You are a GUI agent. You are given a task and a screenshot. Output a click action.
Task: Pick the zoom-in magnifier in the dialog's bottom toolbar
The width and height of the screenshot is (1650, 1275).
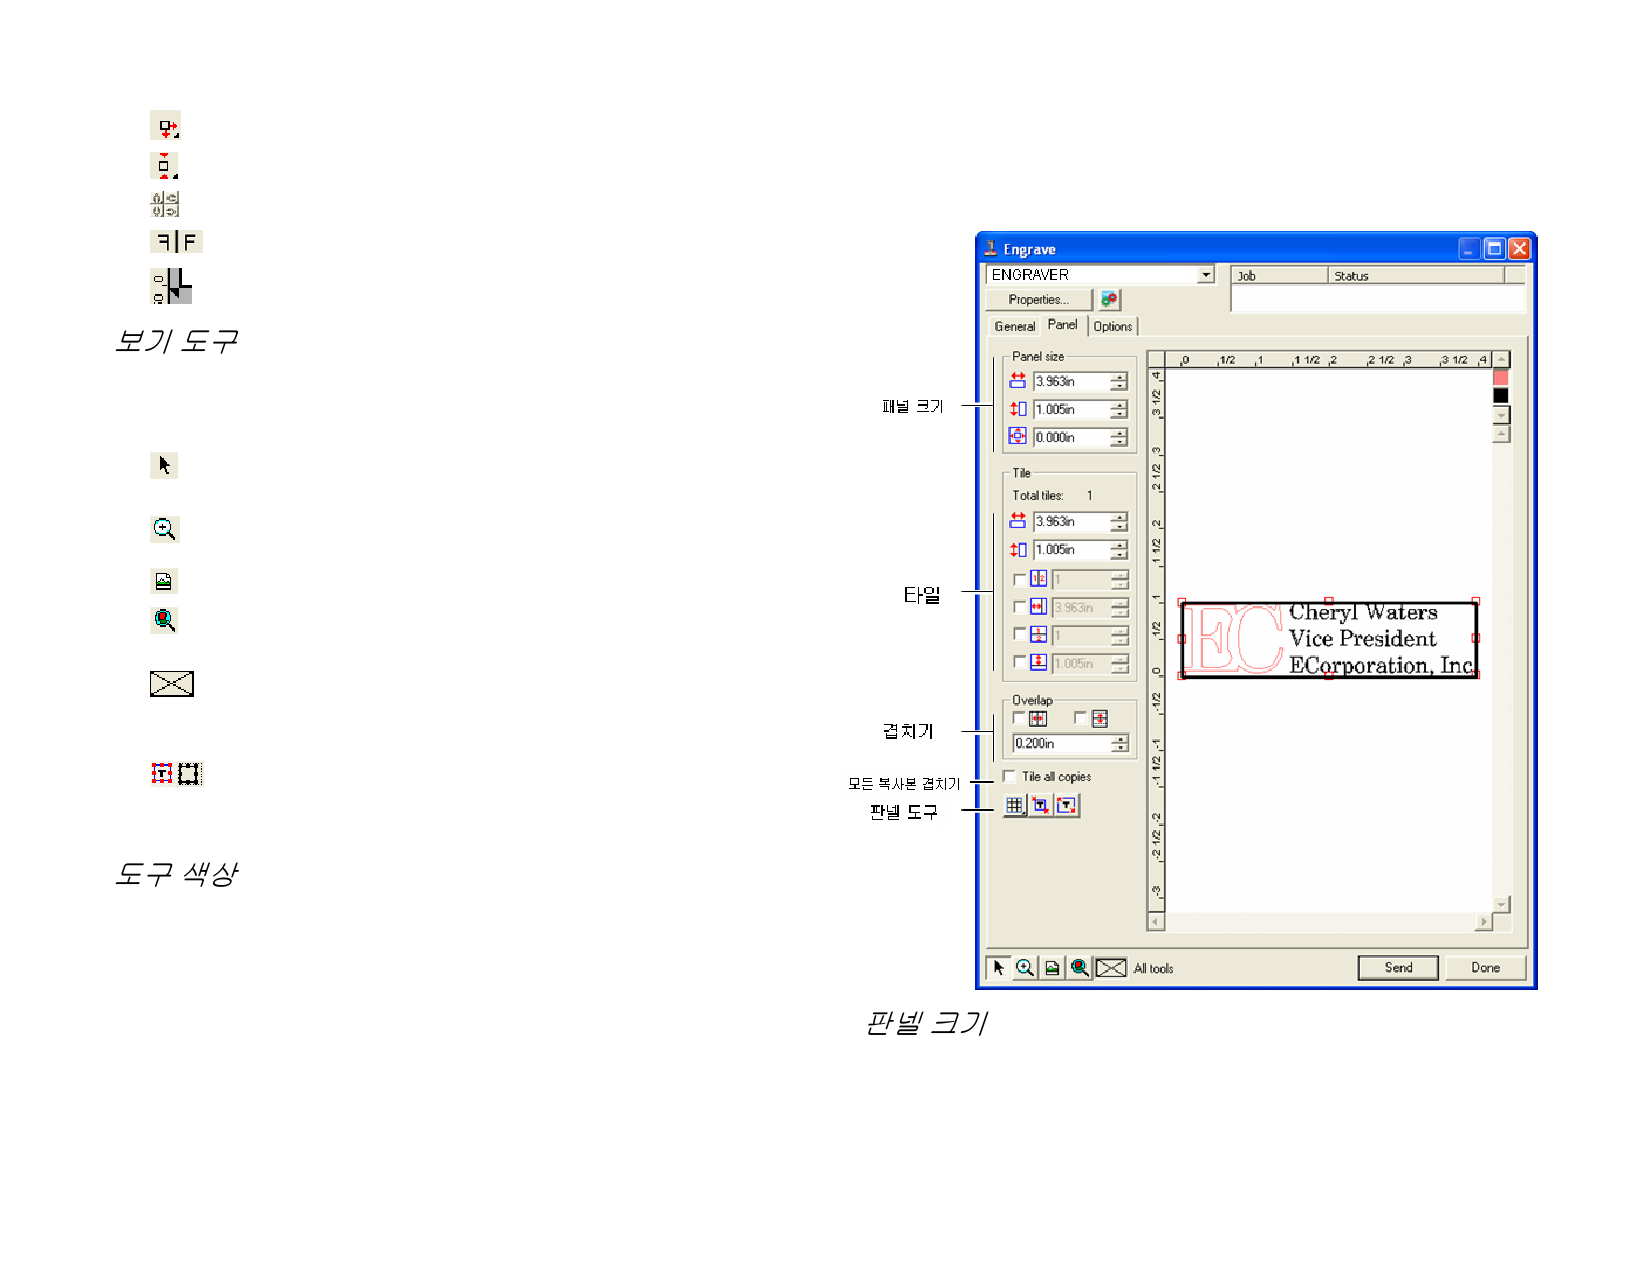coord(1025,968)
